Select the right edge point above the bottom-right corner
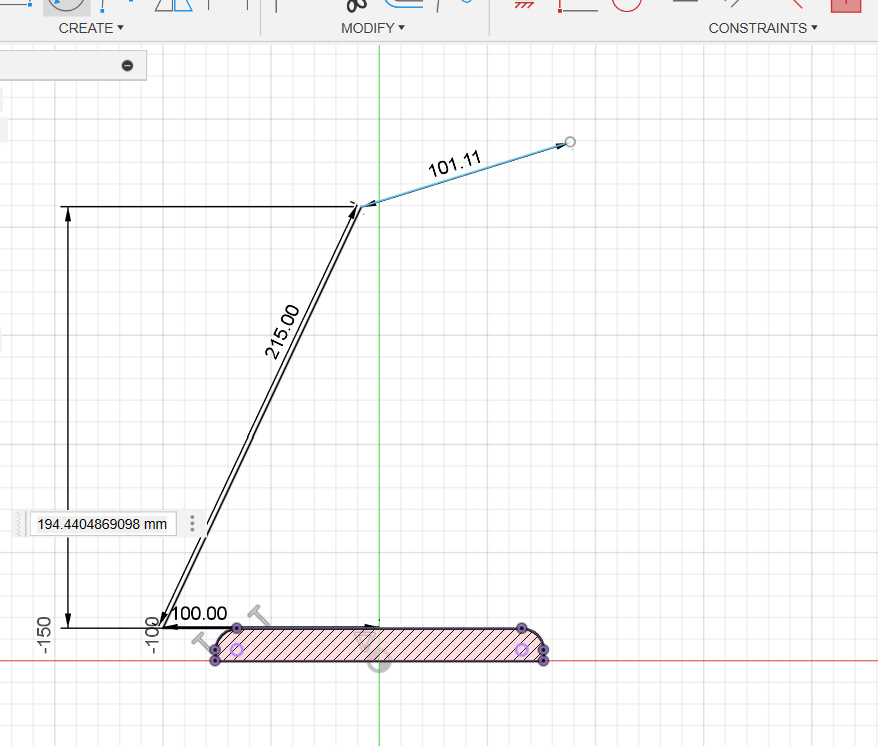This screenshot has height=746, width=878. click(543, 650)
